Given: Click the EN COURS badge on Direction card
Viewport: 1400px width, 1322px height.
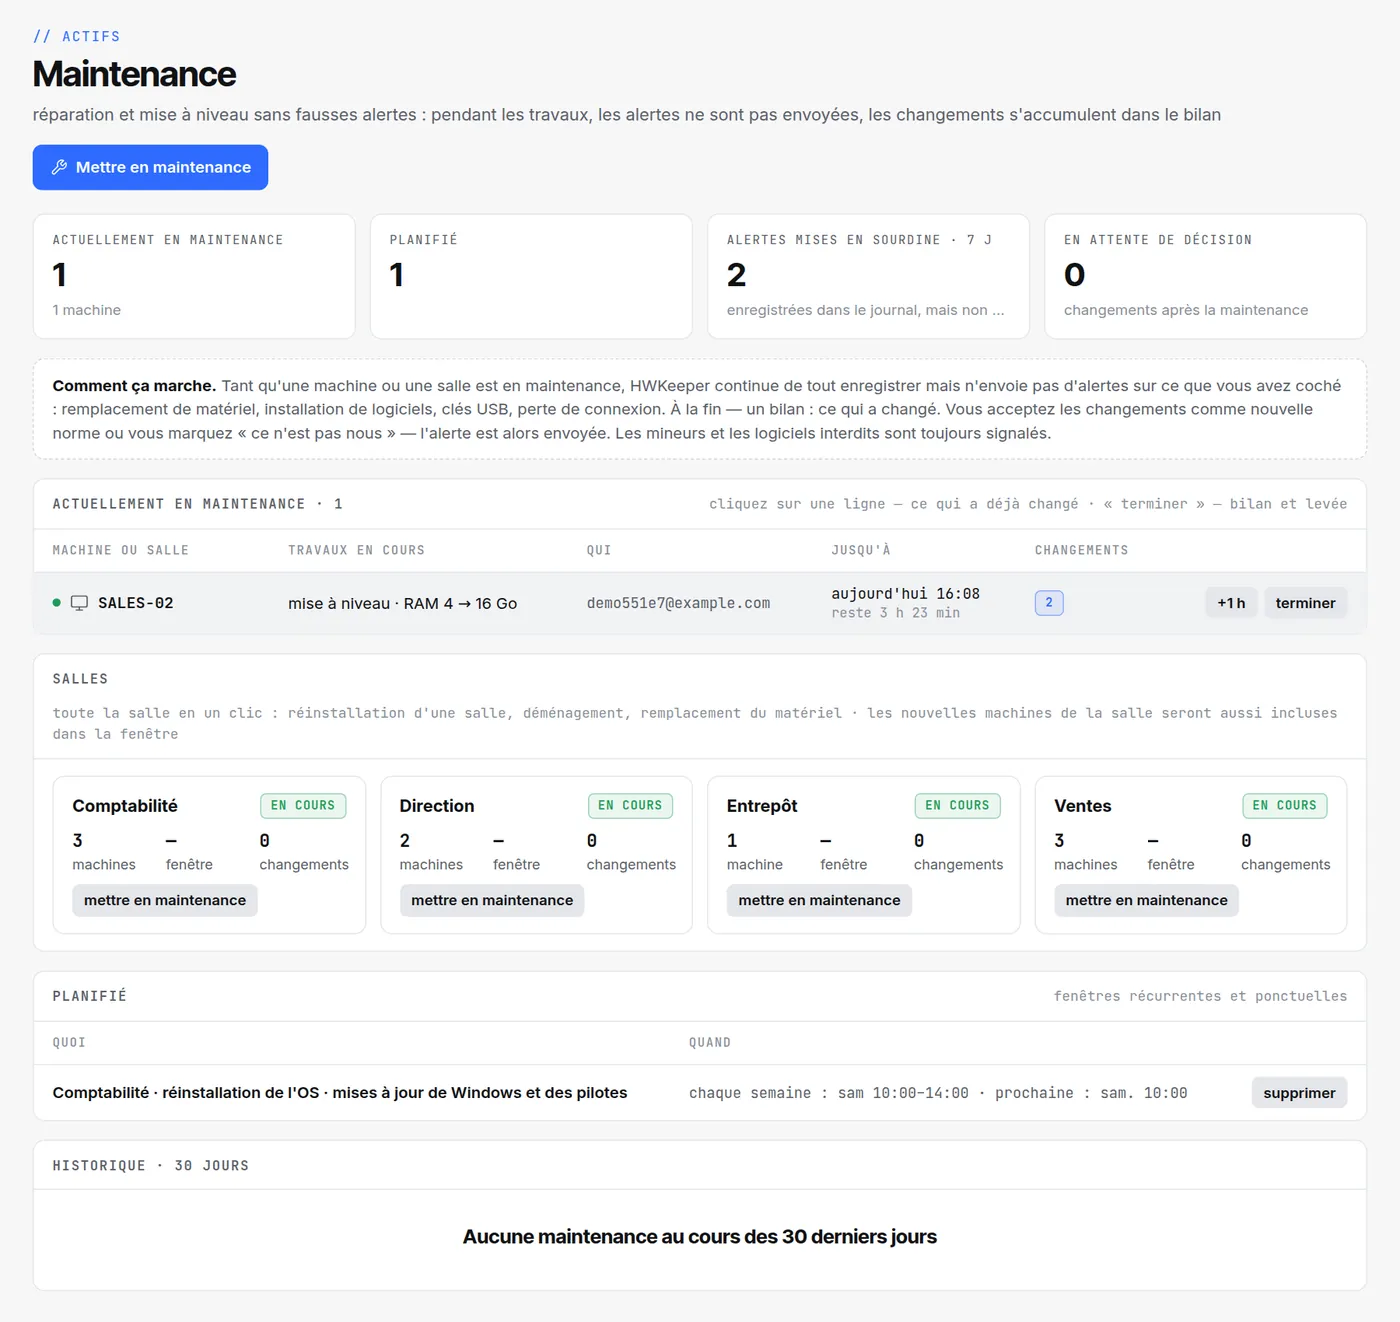Looking at the screenshot, I should click(x=630, y=806).
